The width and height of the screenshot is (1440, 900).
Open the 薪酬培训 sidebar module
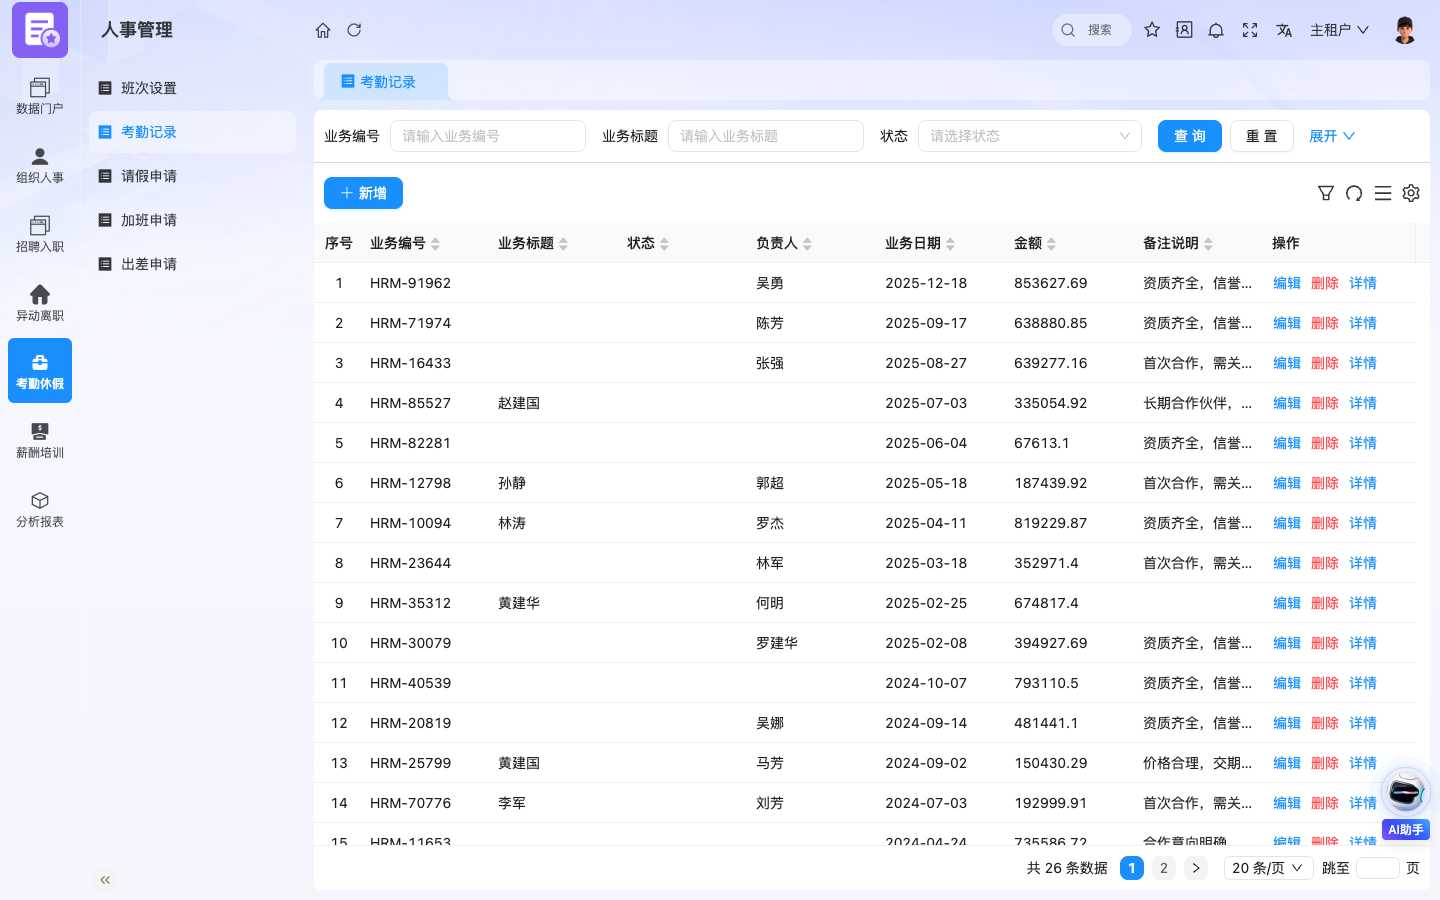(40, 440)
